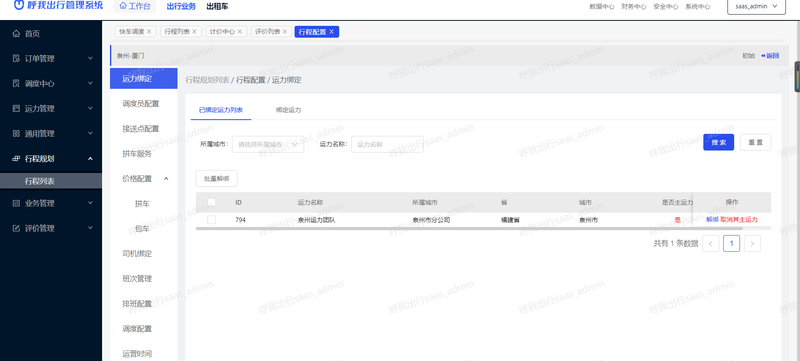Open 包车 under 价格配置
The image size is (800, 361).
142,229
